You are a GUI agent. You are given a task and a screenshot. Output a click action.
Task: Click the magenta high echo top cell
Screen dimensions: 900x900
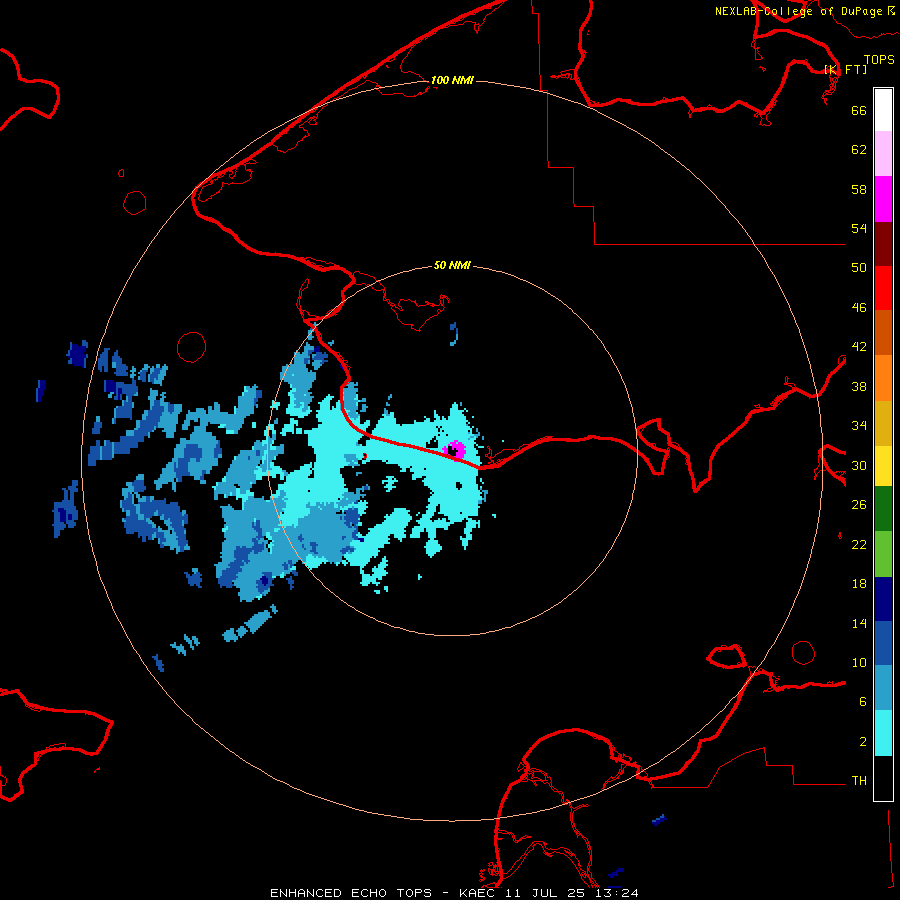(x=456, y=449)
